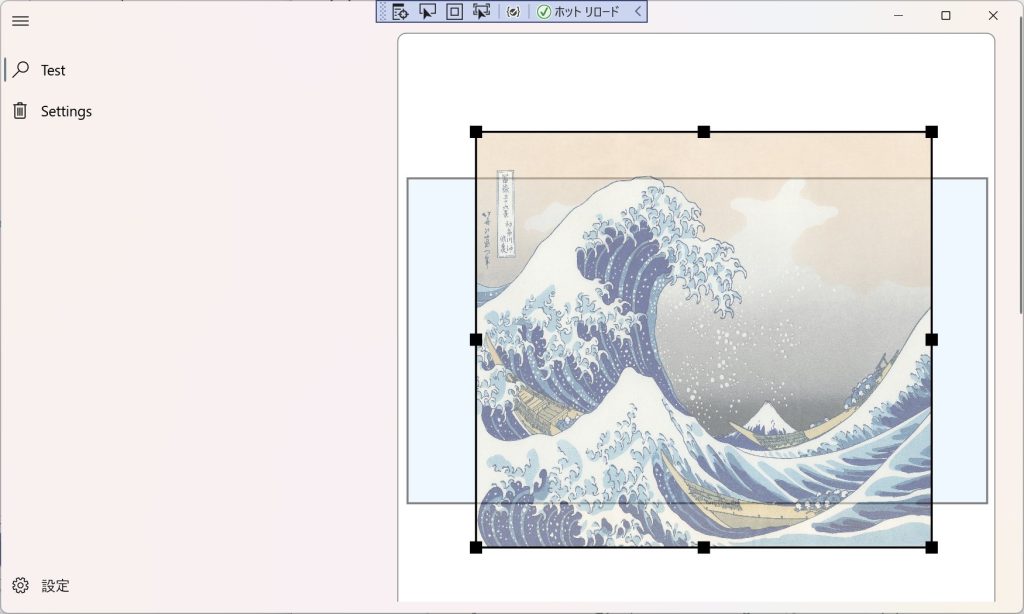Viewport: 1024px width, 614px height.
Task: Click the top-left crop handle
Action: point(476,132)
